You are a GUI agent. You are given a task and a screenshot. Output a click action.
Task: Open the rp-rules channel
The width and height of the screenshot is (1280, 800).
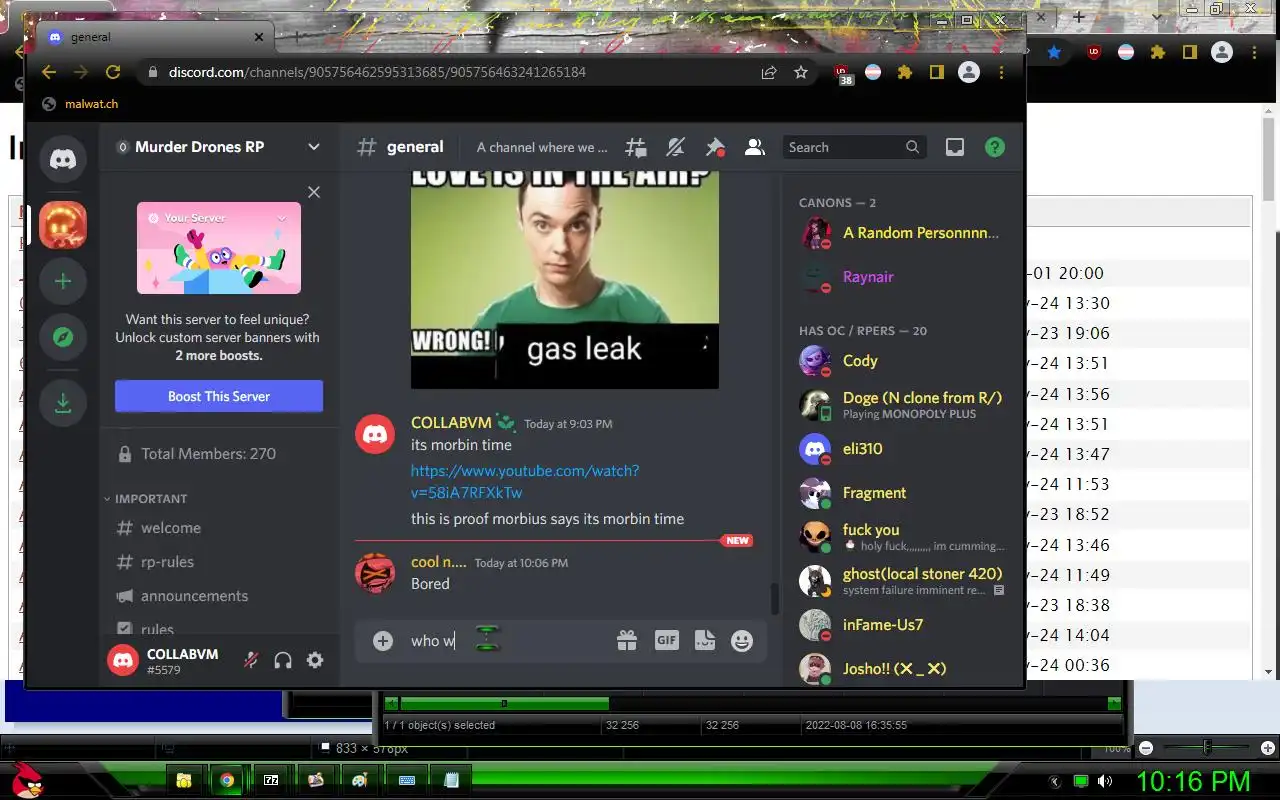pos(219,562)
